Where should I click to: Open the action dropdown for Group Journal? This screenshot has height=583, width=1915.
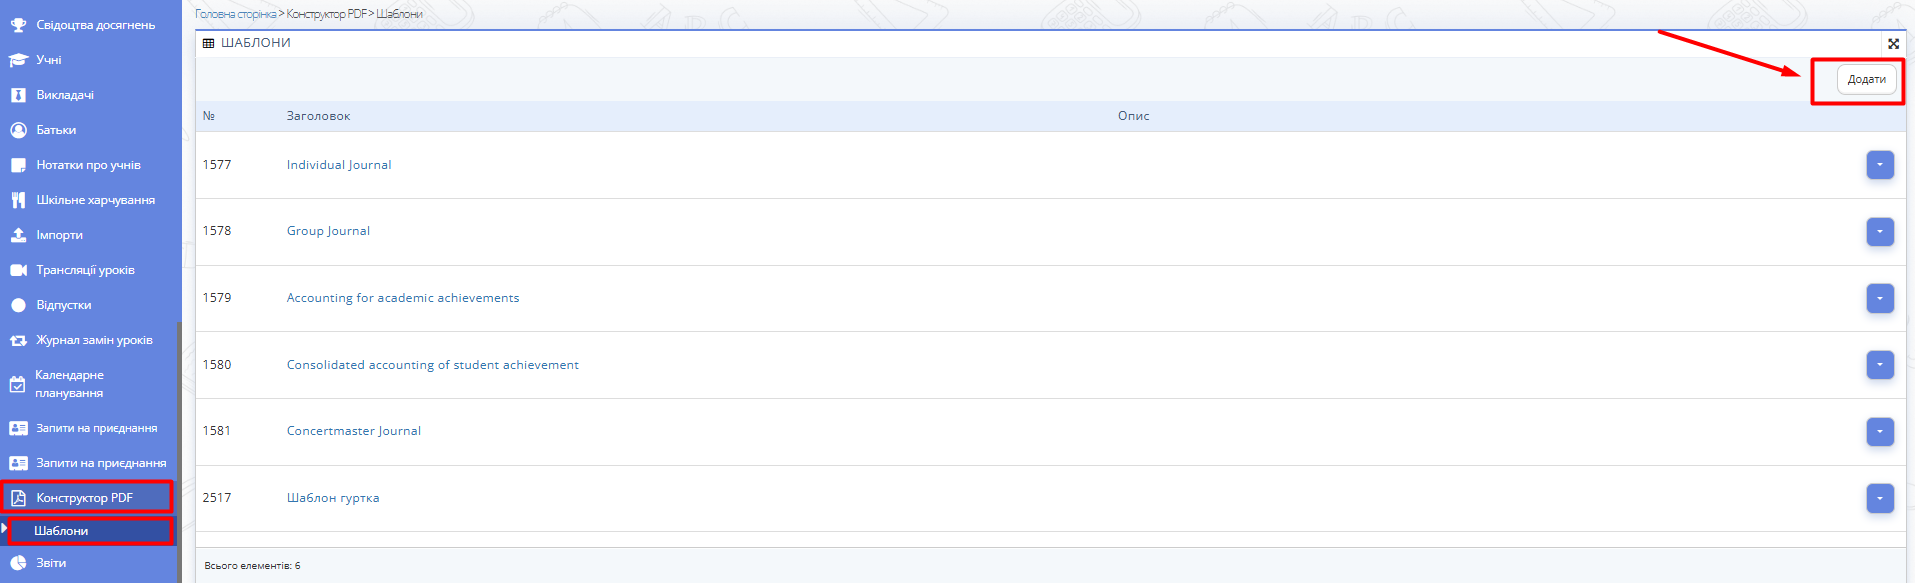pyautogui.click(x=1880, y=232)
